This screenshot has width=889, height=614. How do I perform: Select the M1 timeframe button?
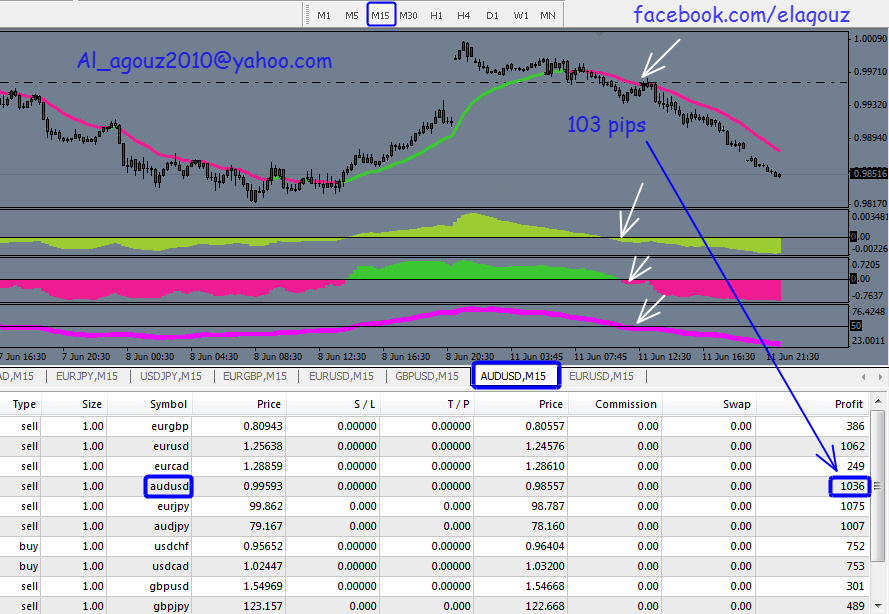[324, 15]
